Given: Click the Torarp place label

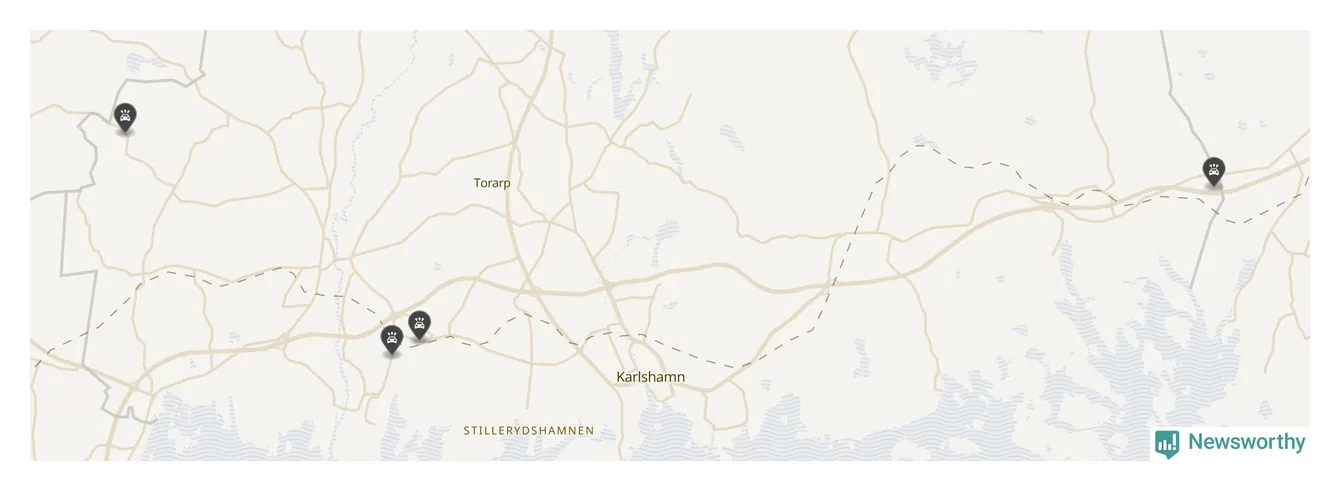Looking at the screenshot, I should 491,183.
